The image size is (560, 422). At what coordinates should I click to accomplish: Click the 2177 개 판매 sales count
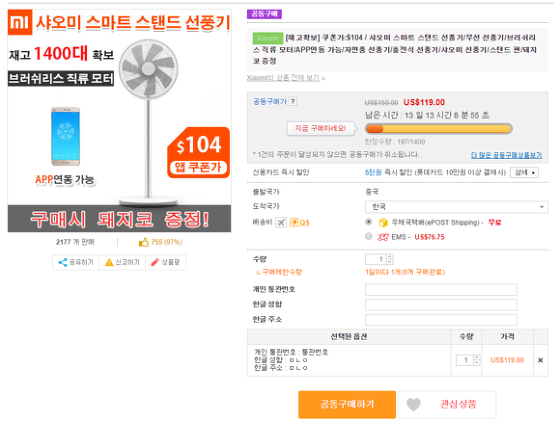tap(75, 242)
